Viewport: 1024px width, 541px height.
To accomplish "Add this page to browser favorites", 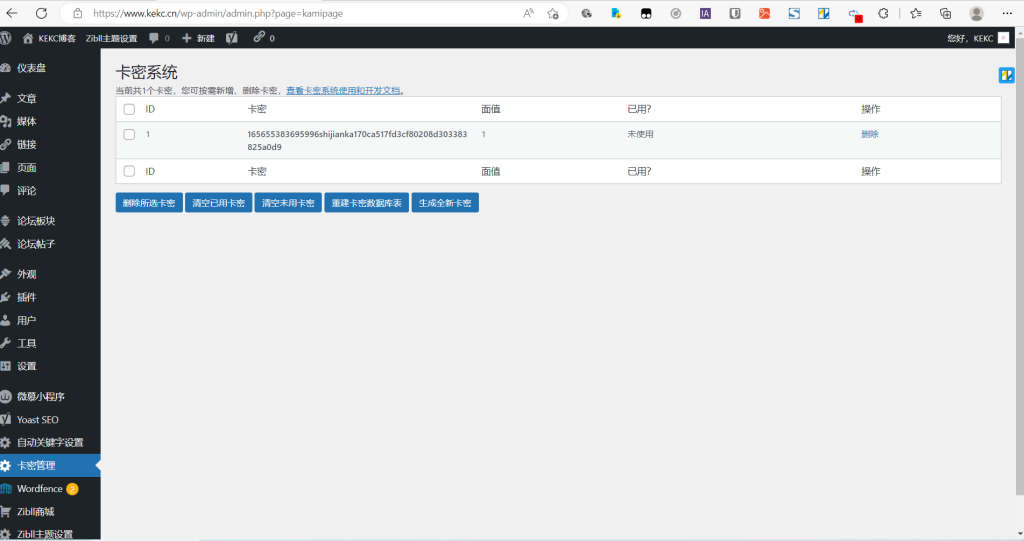I will 553,14.
